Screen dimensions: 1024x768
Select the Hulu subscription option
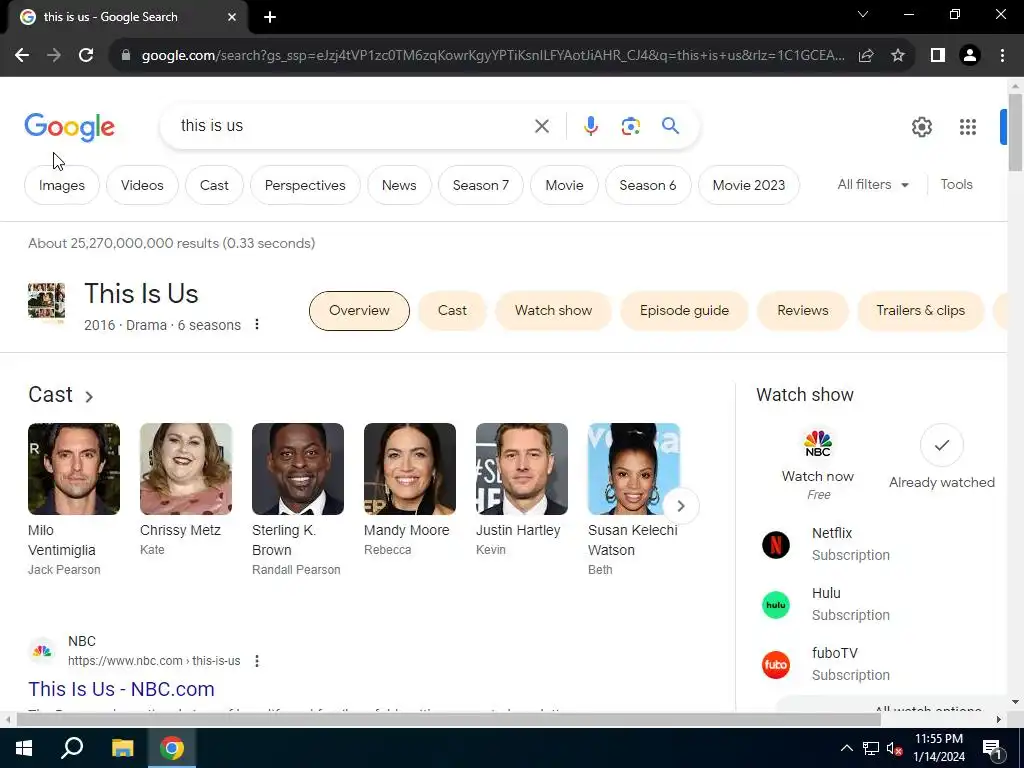tap(826, 604)
